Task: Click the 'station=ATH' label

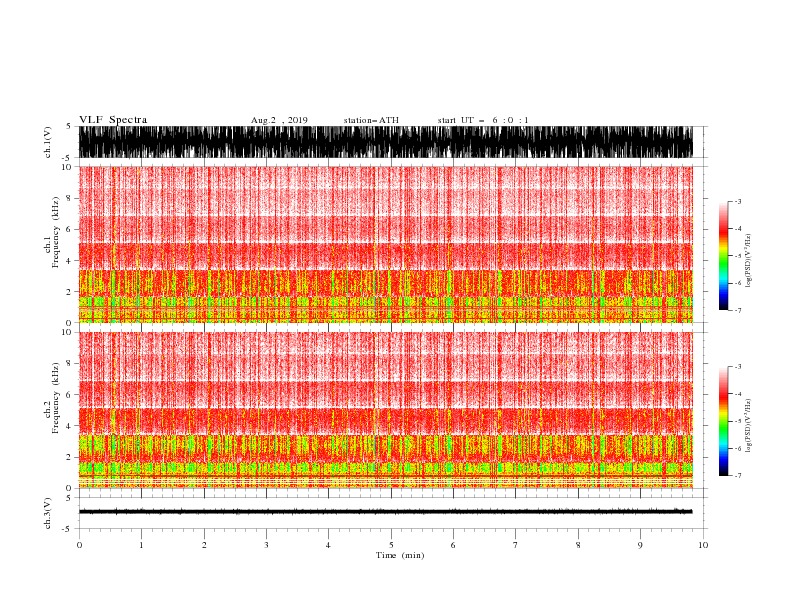Action: pyautogui.click(x=371, y=120)
